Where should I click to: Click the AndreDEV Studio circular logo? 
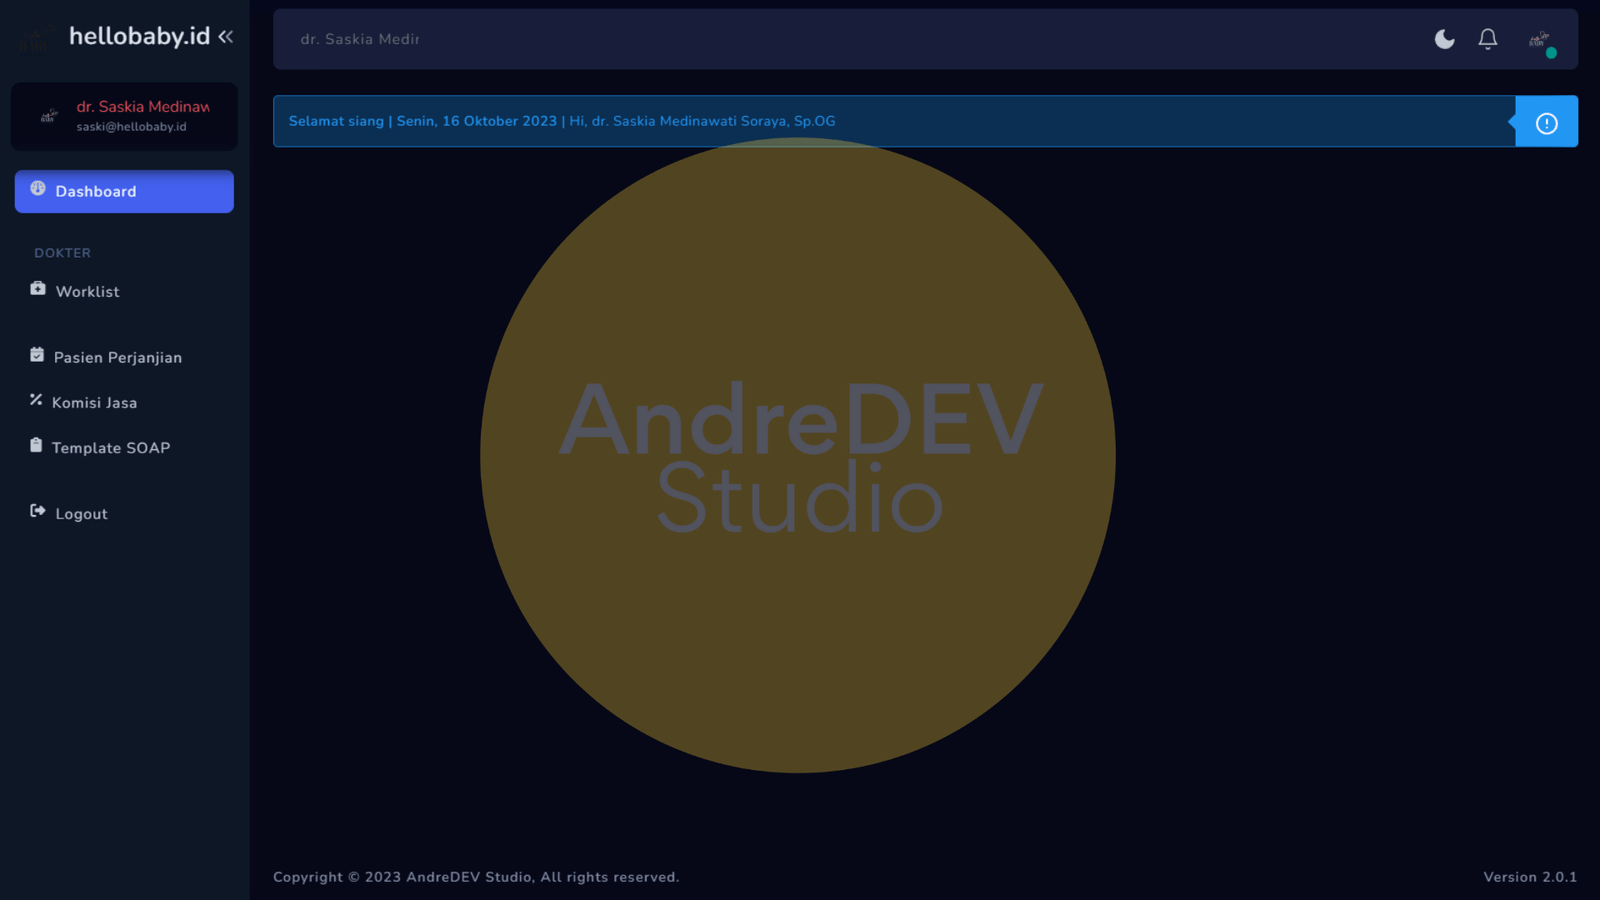coord(798,455)
